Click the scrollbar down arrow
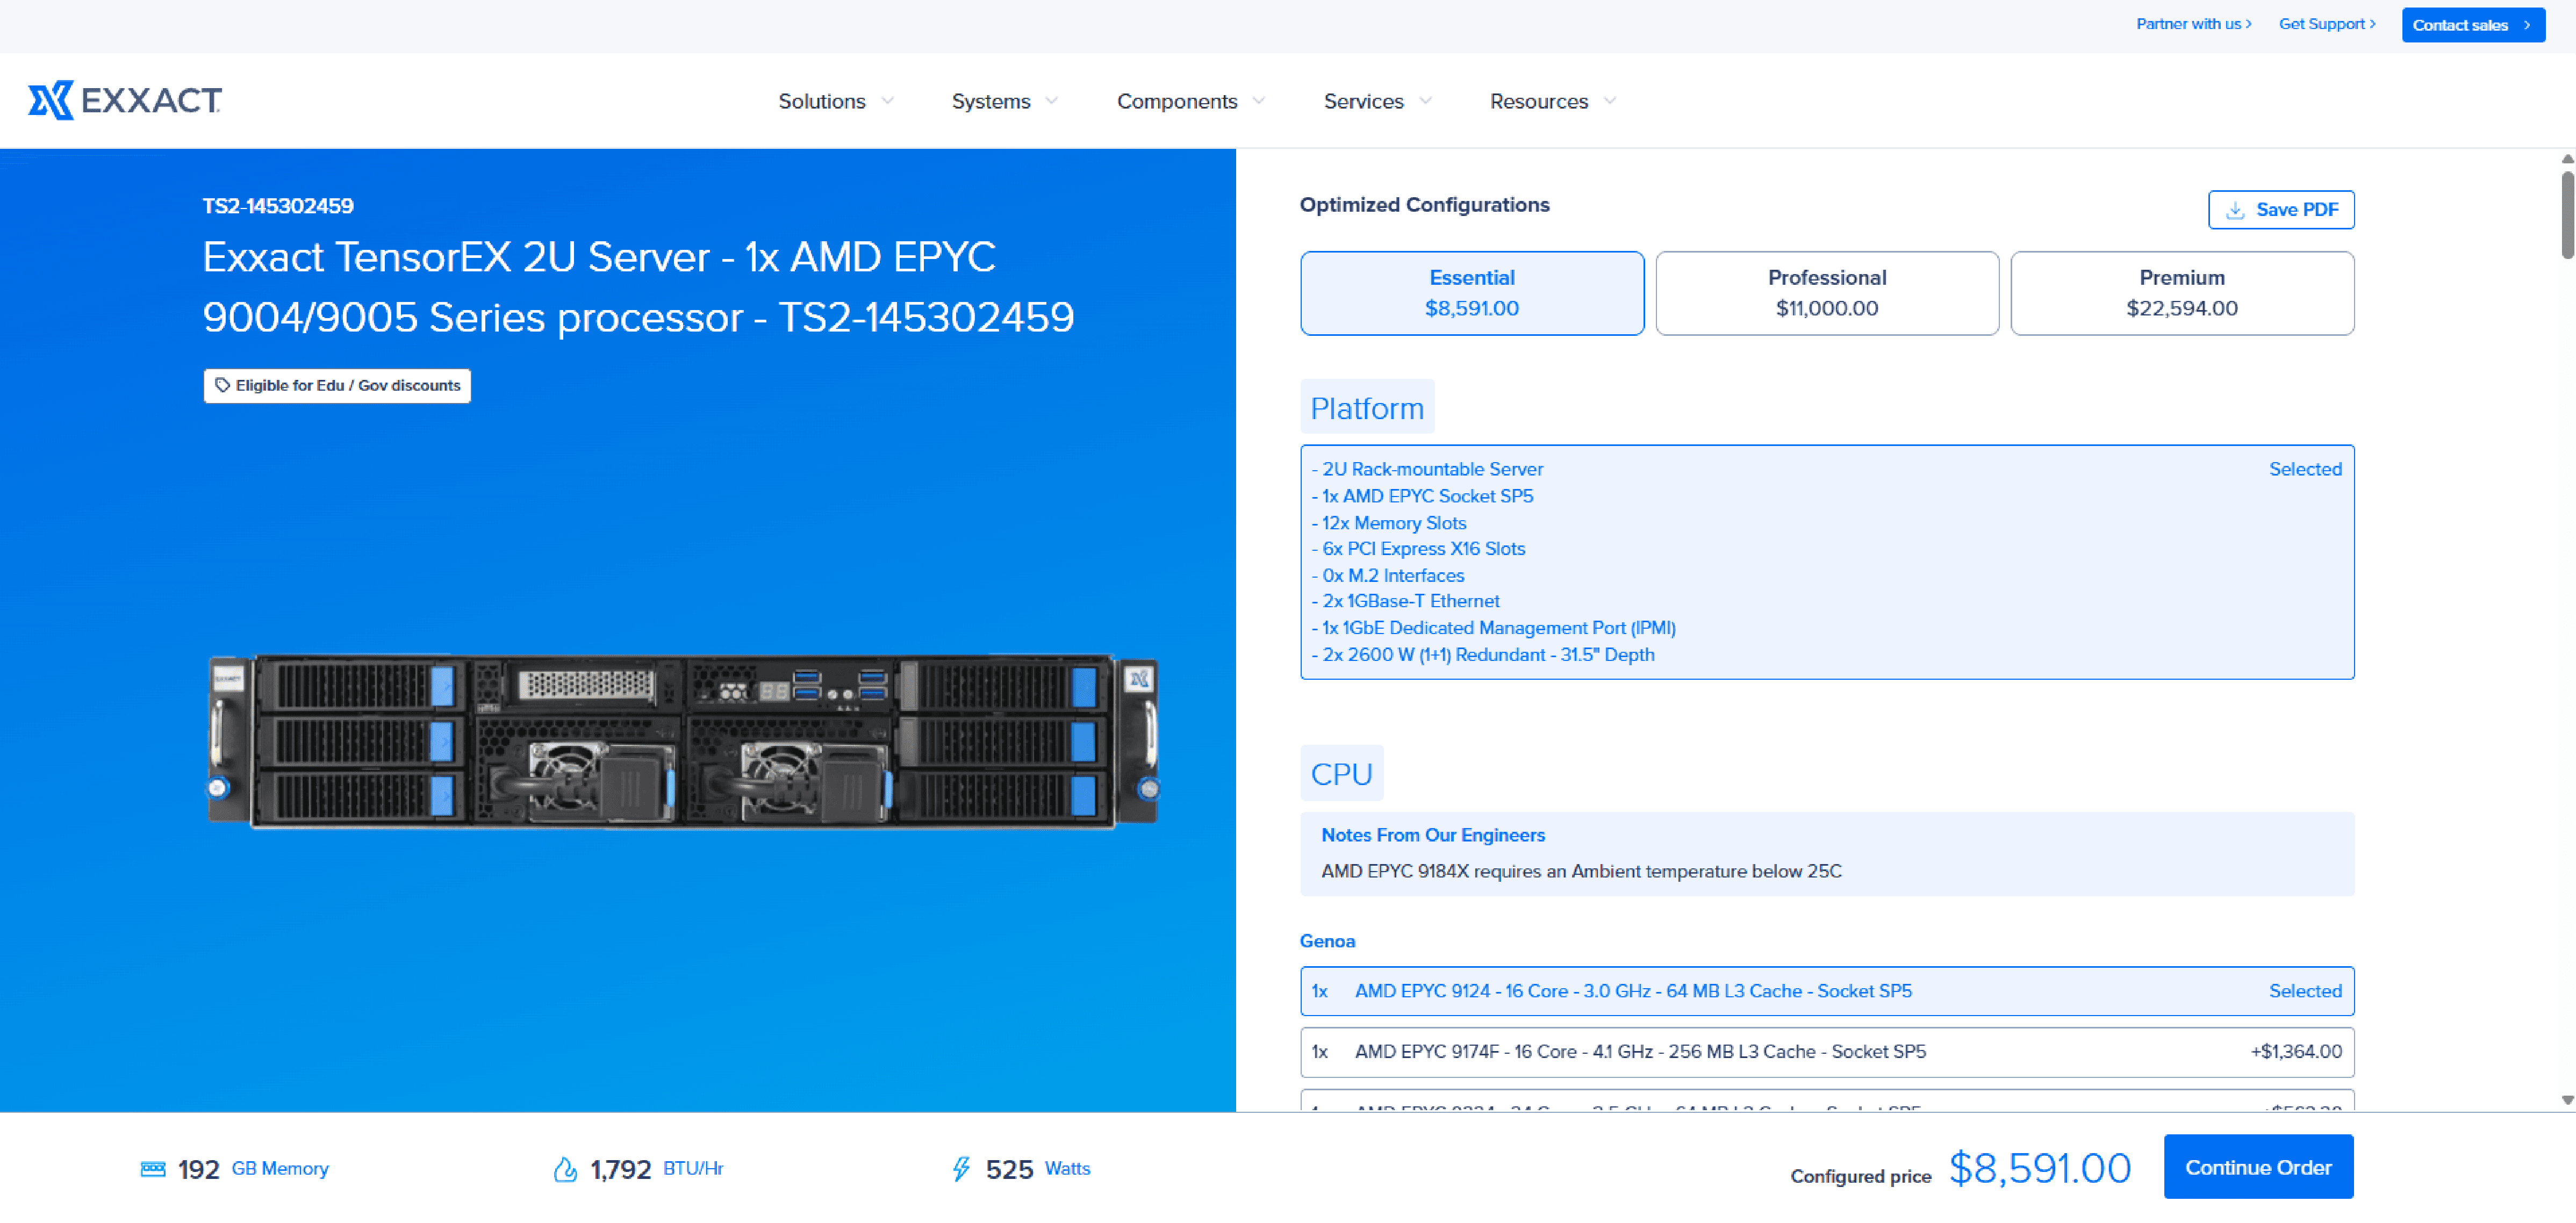The height and width of the screenshot is (1223, 2576). pos(2567,1099)
